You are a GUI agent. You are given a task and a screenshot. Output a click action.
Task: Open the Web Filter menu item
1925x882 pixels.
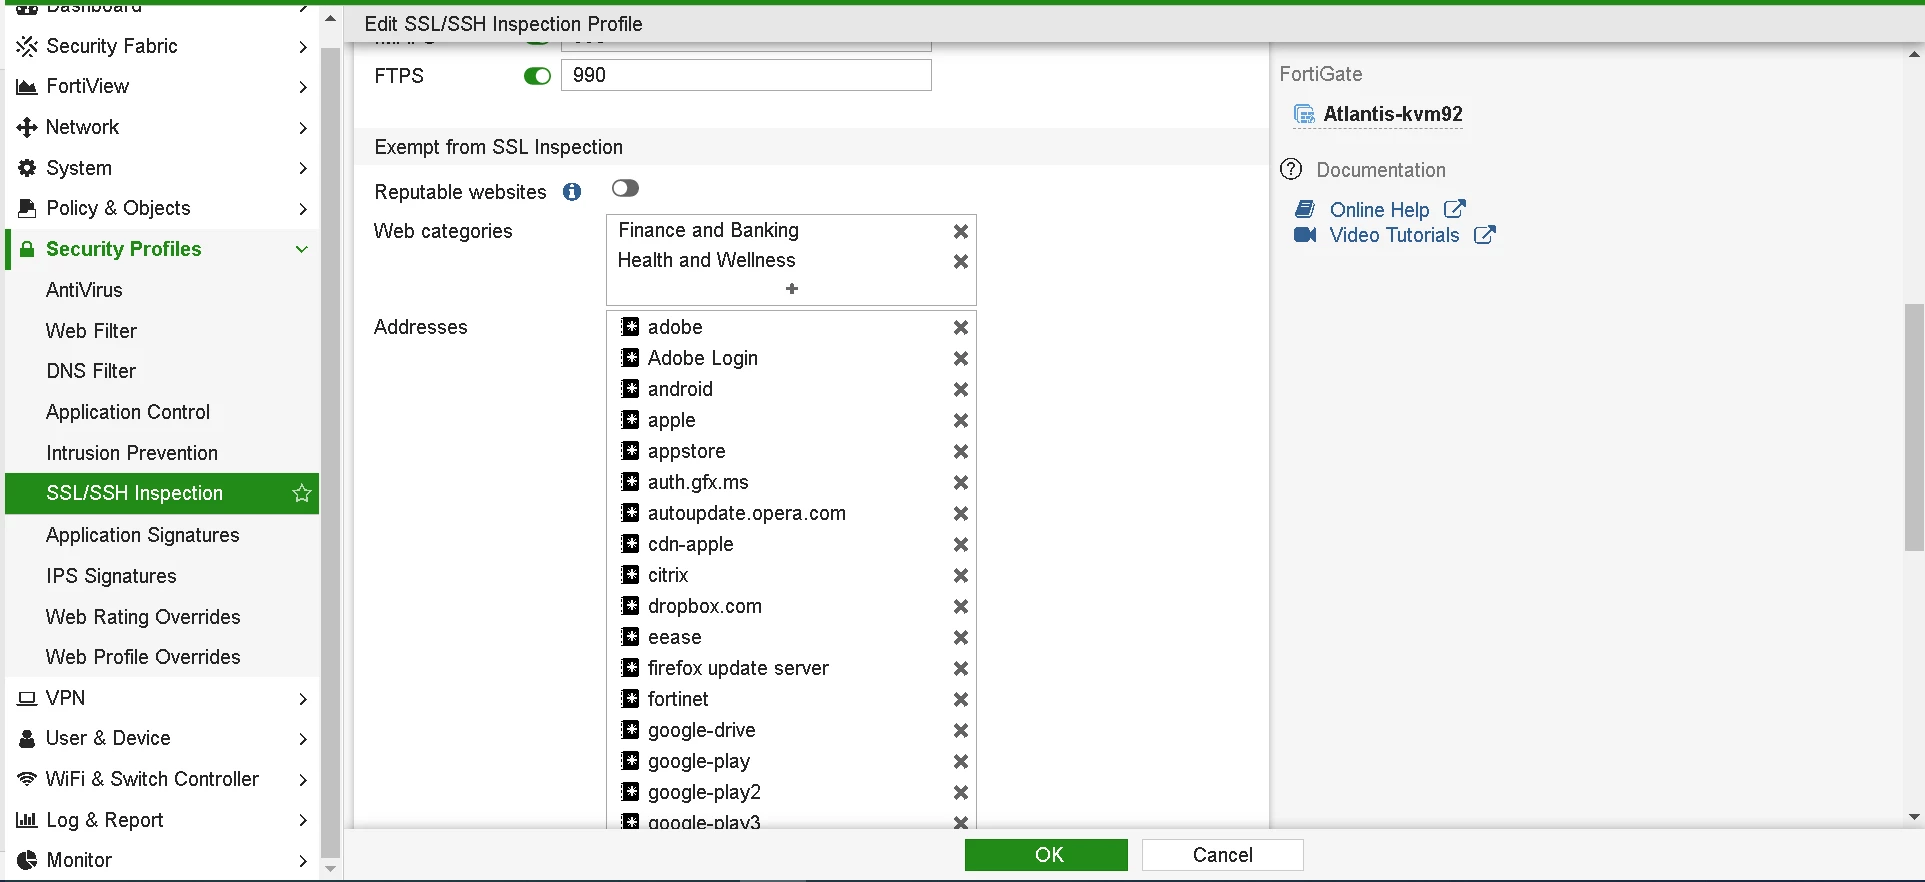[x=91, y=331]
